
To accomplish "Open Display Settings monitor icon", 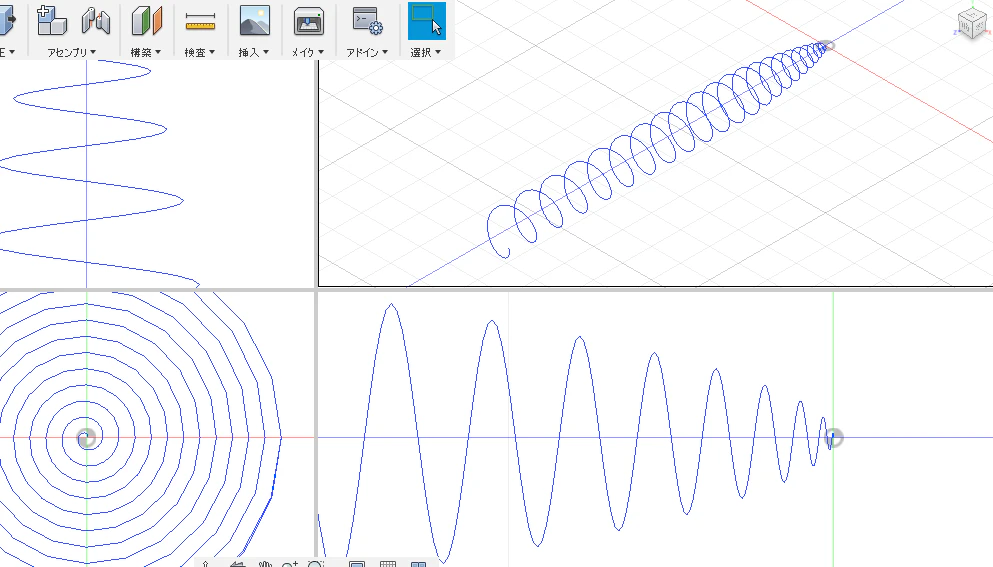I will pos(357,564).
